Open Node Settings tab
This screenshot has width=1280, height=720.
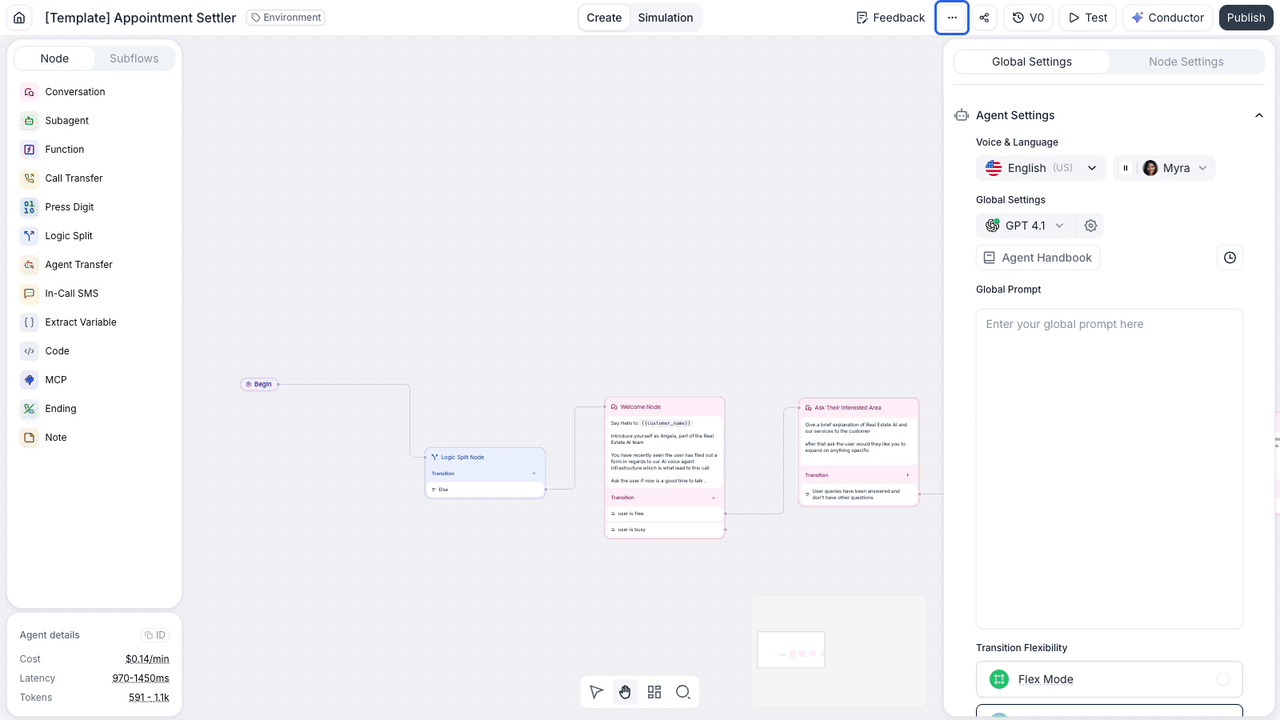1186,62
